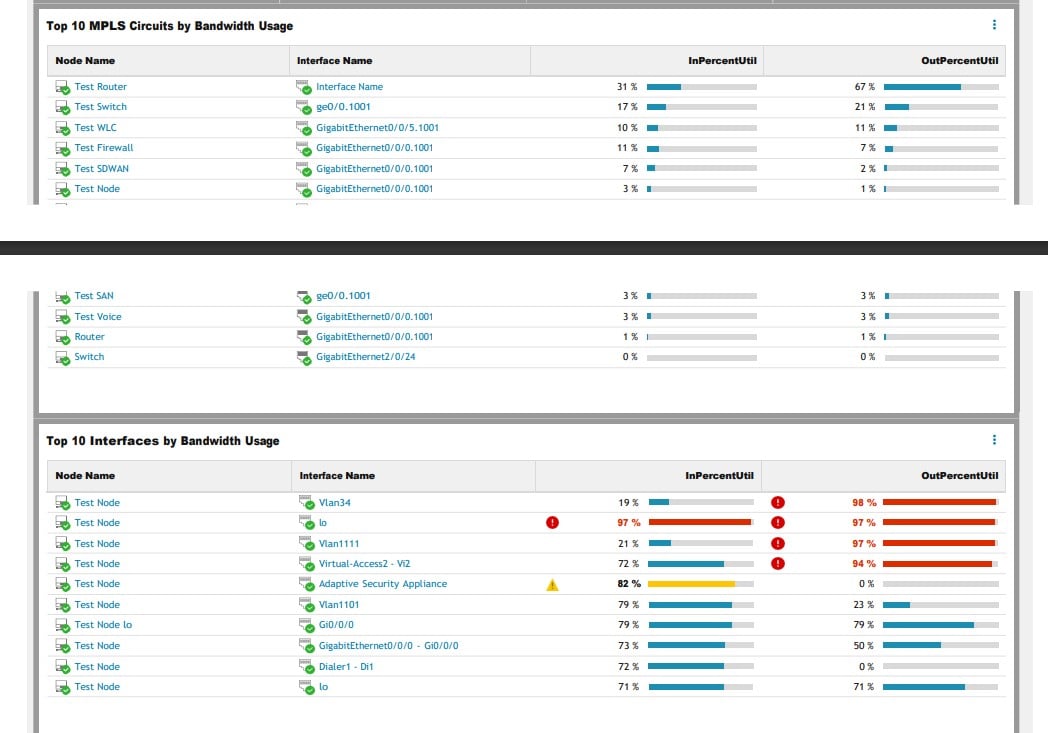Click interface icon beside GigabitEthernet2/0/24

(x=303, y=357)
